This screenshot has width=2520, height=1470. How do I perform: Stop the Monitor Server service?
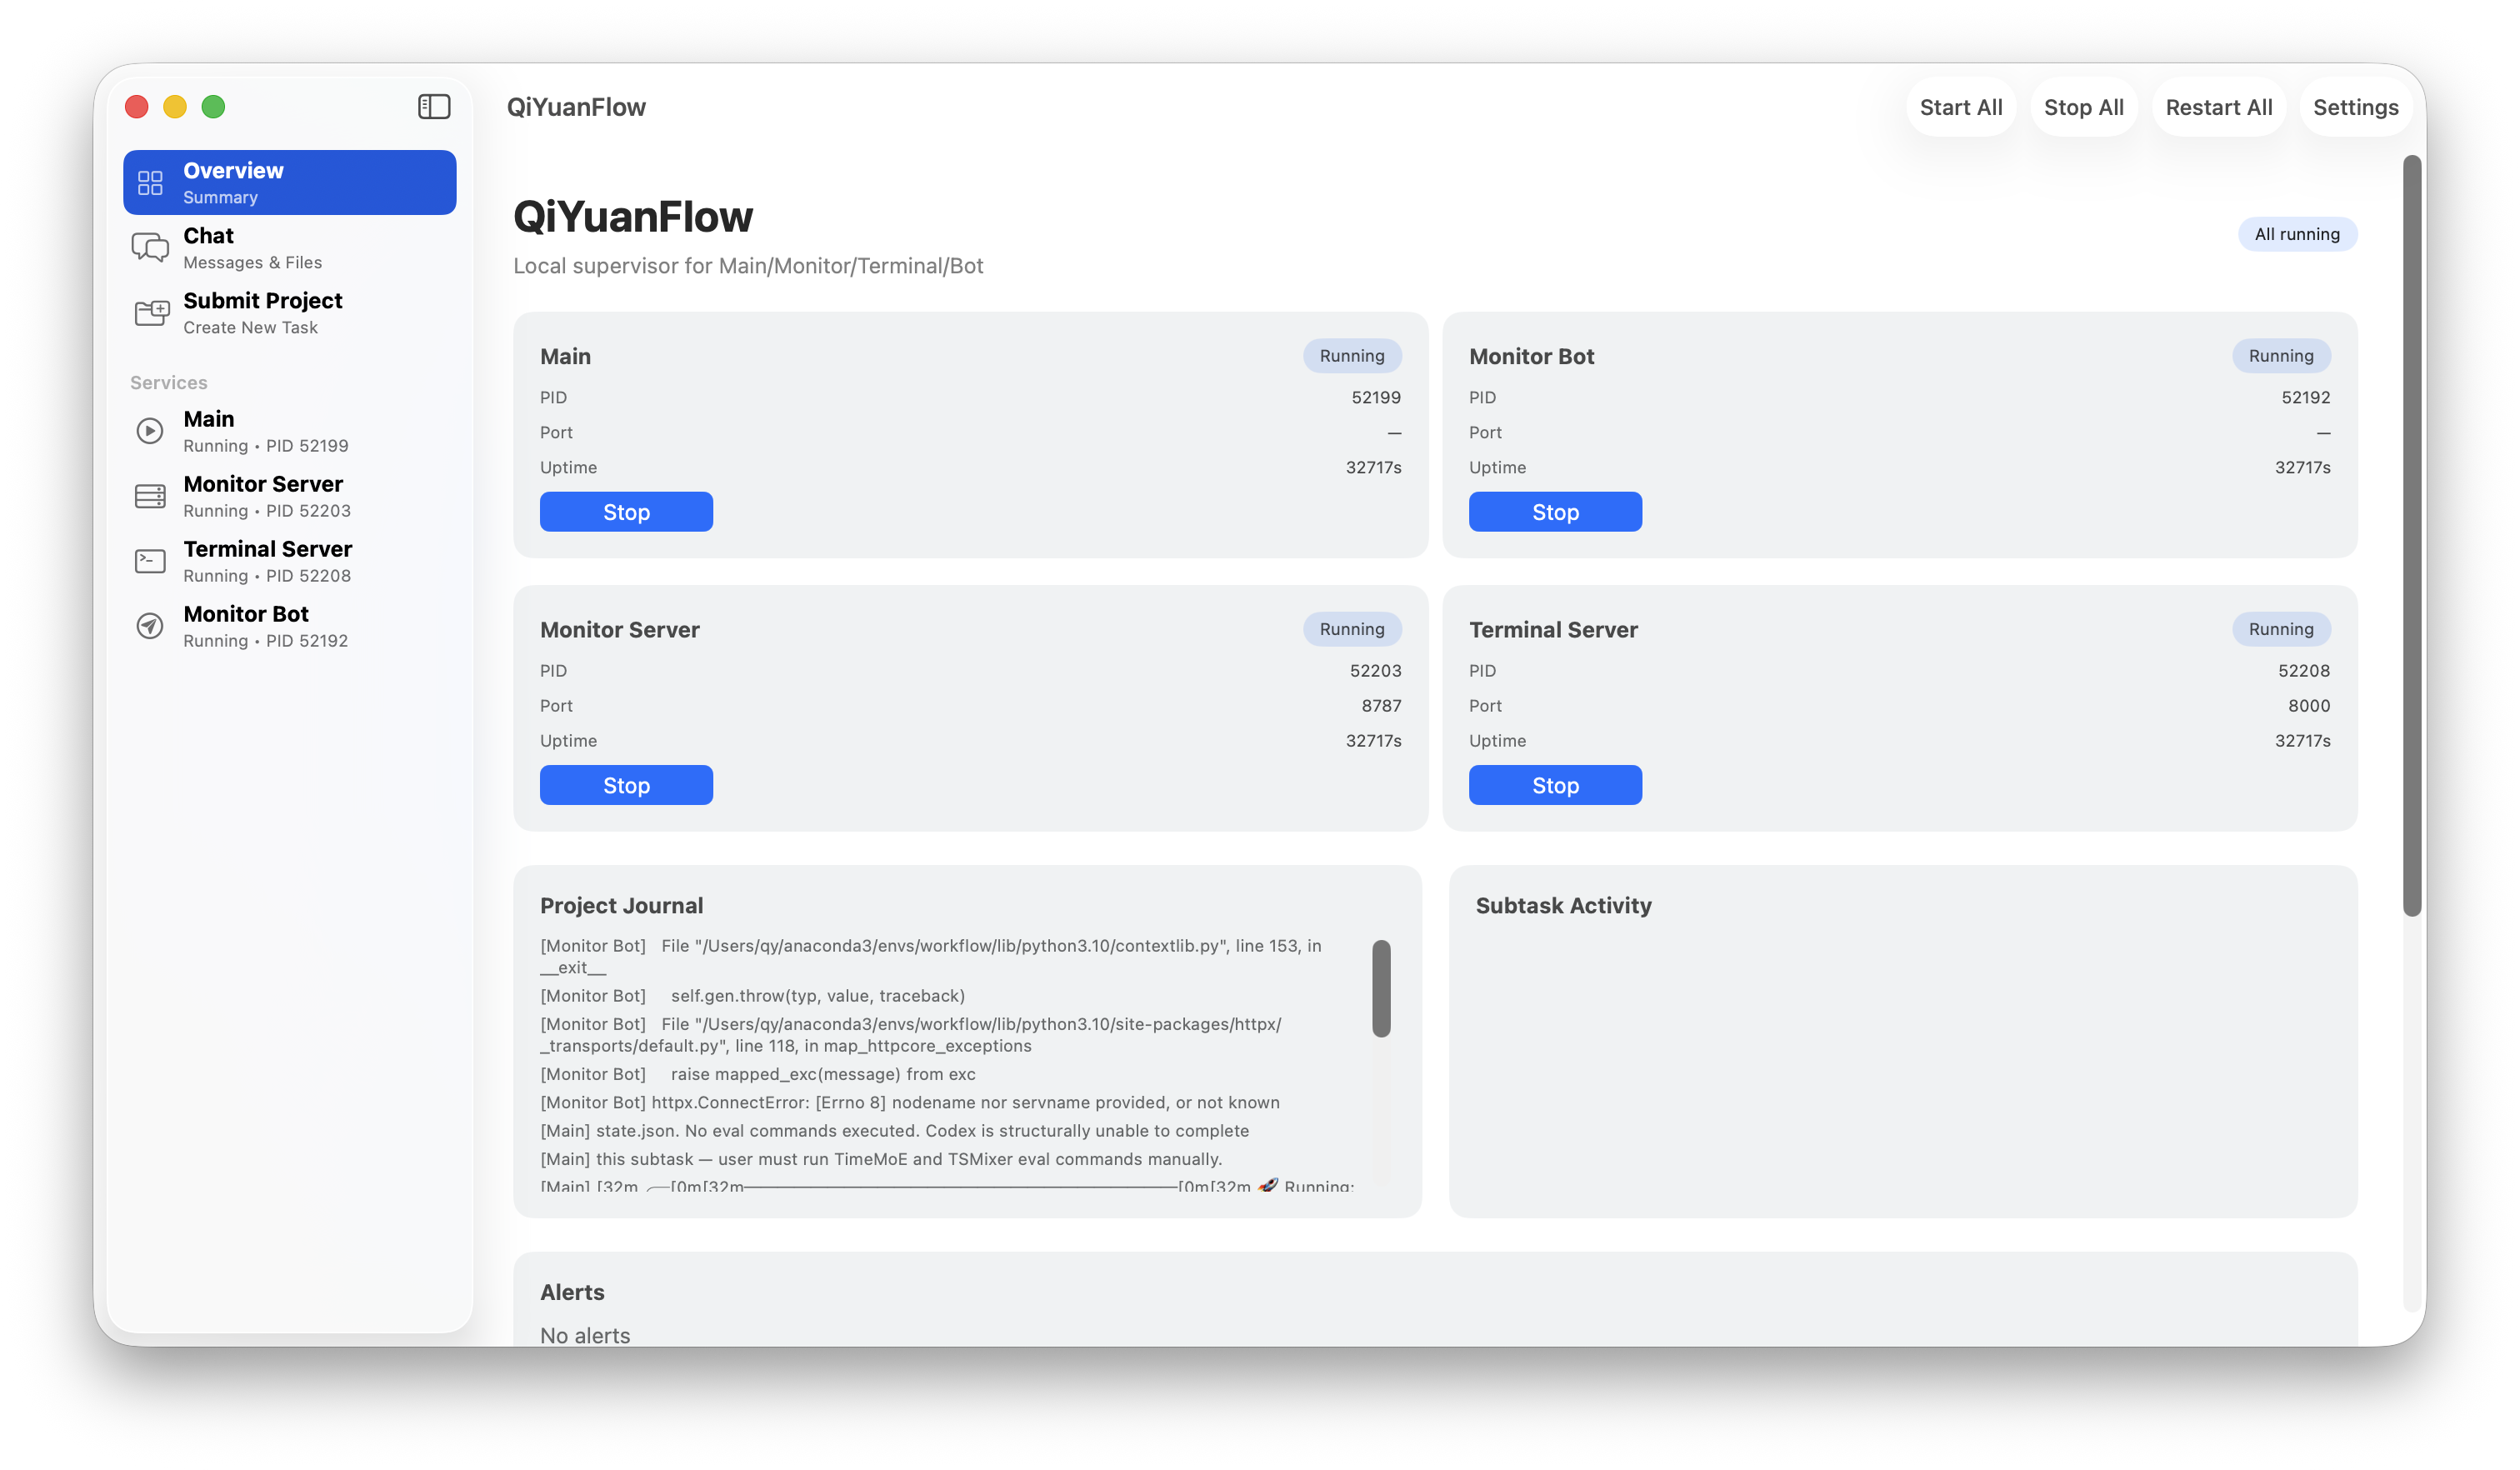coord(626,785)
